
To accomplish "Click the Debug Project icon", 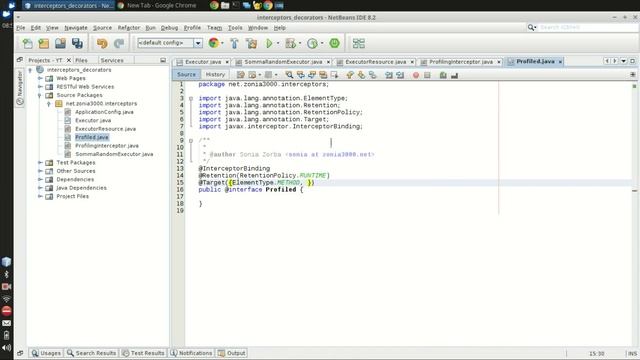I will coord(290,43).
